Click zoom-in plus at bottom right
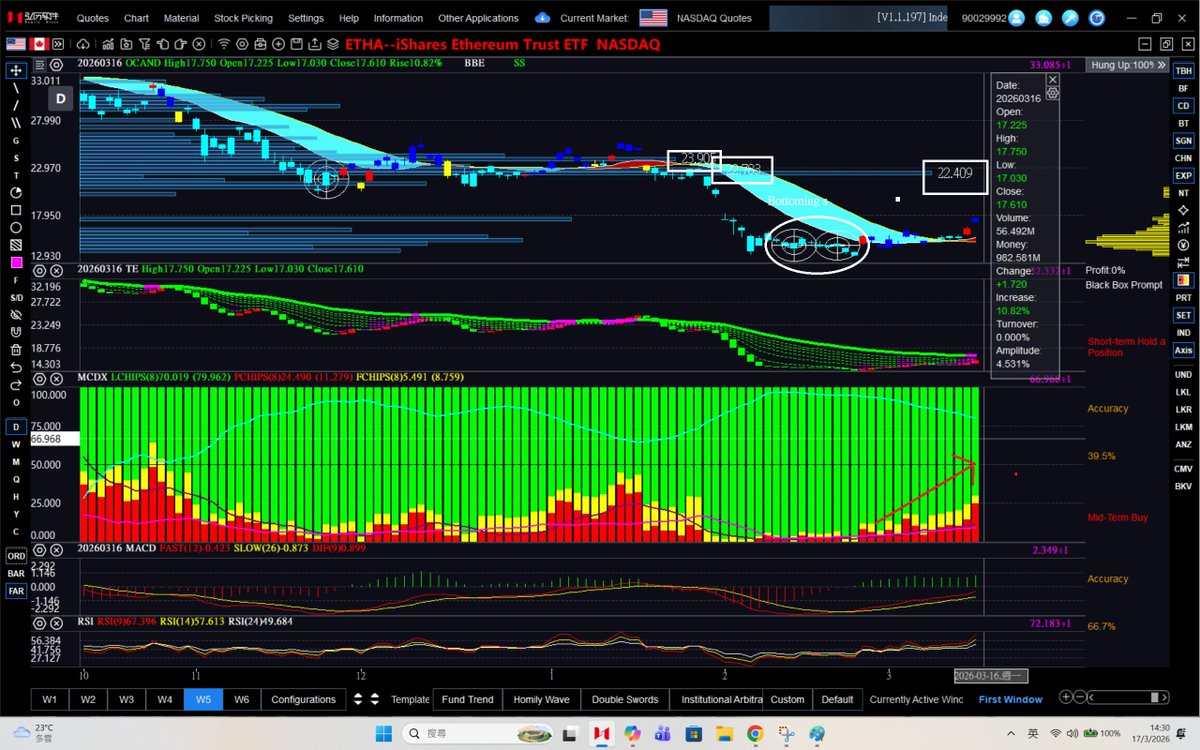 [1067, 698]
